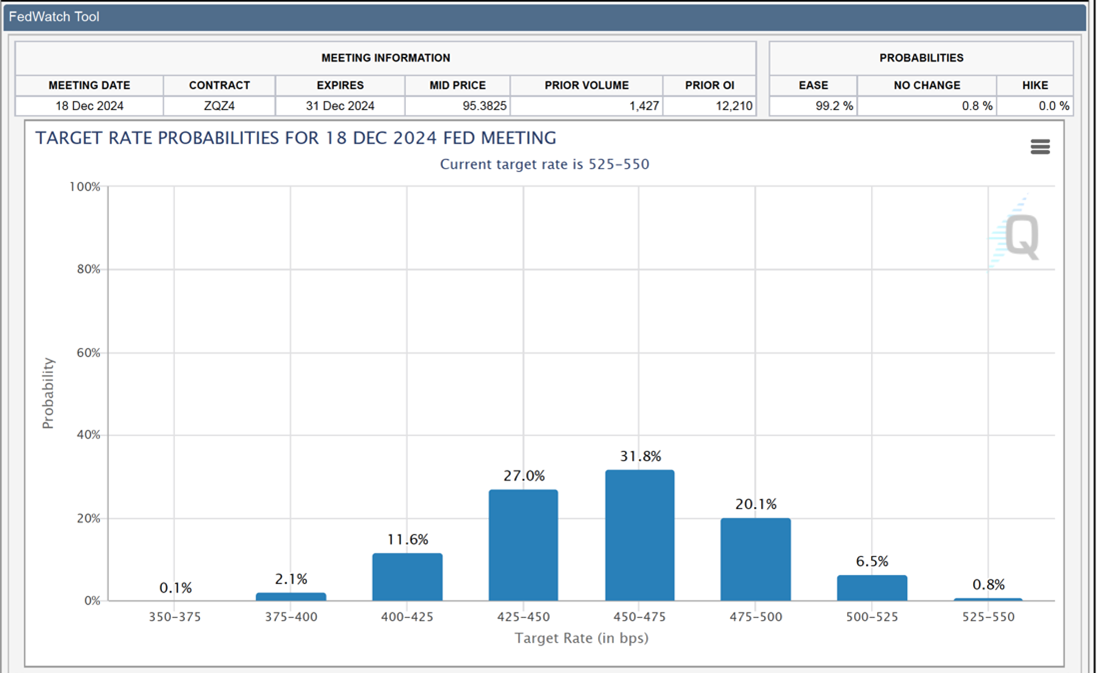Screen dimensions: 1100x673
Task: Click the 27.0% data label
Action: click(524, 476)
